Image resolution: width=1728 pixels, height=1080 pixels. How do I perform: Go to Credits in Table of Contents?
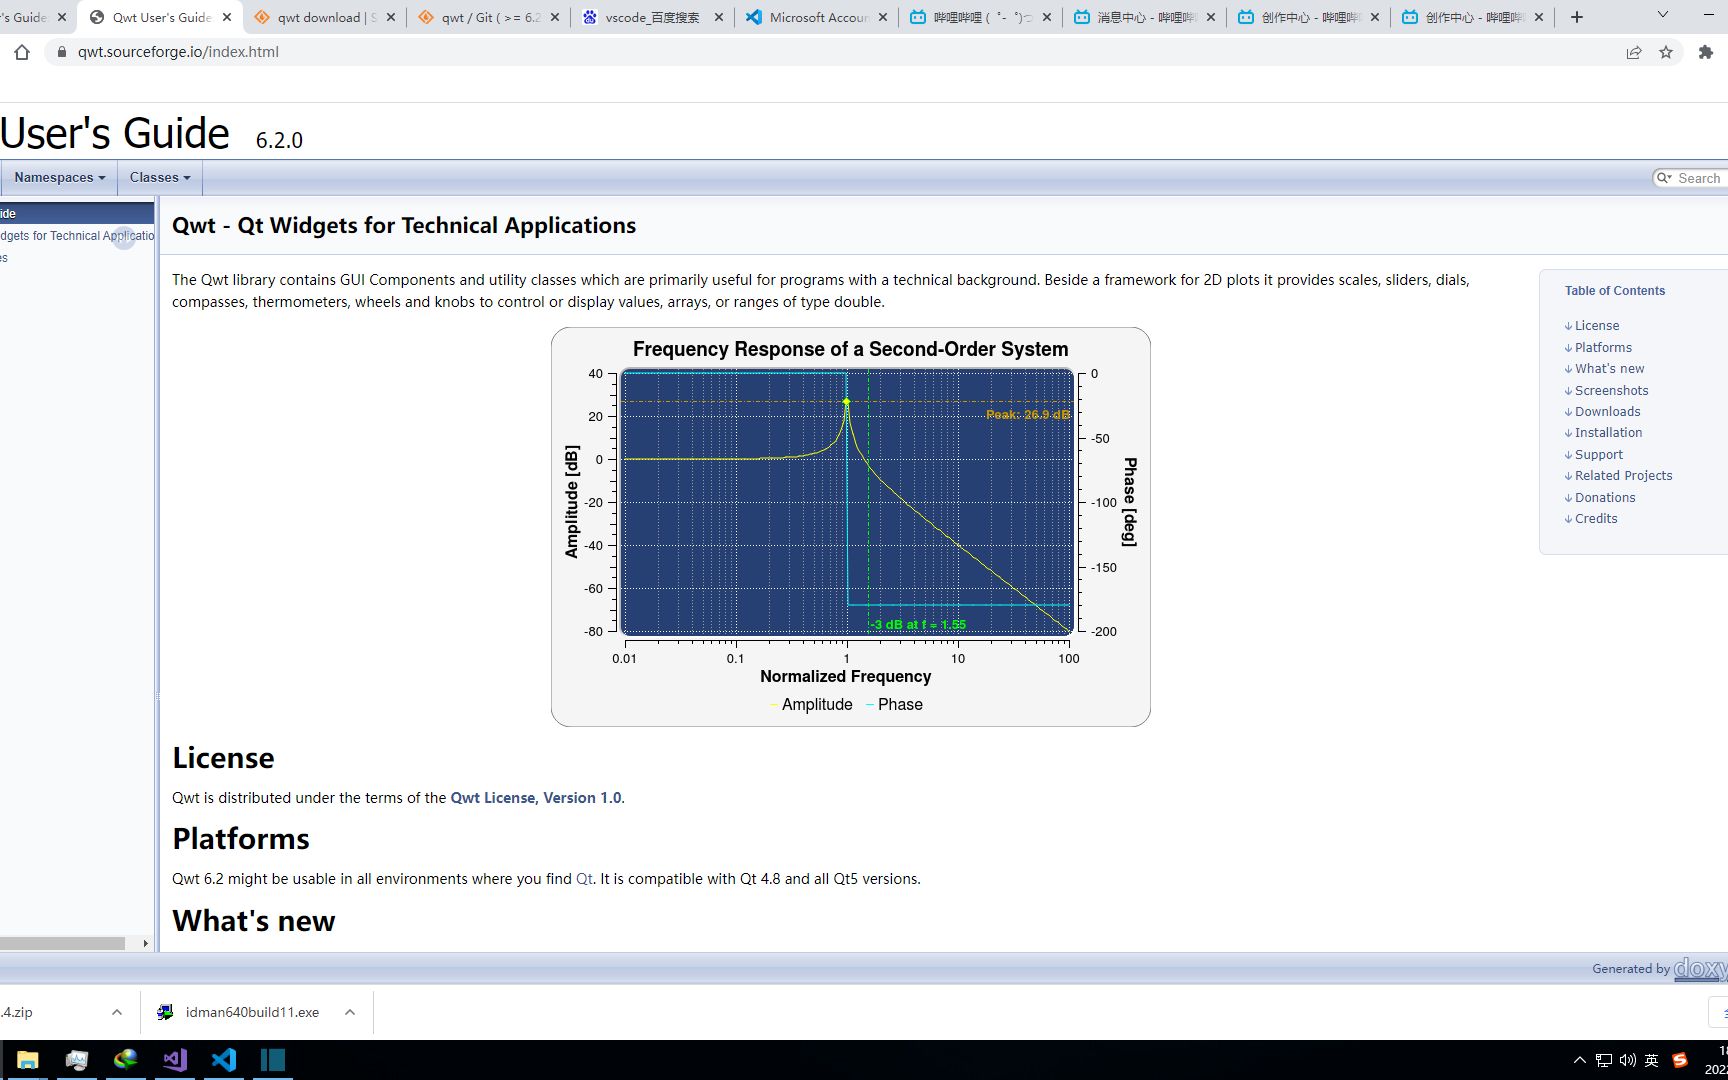pos(1596,519)
